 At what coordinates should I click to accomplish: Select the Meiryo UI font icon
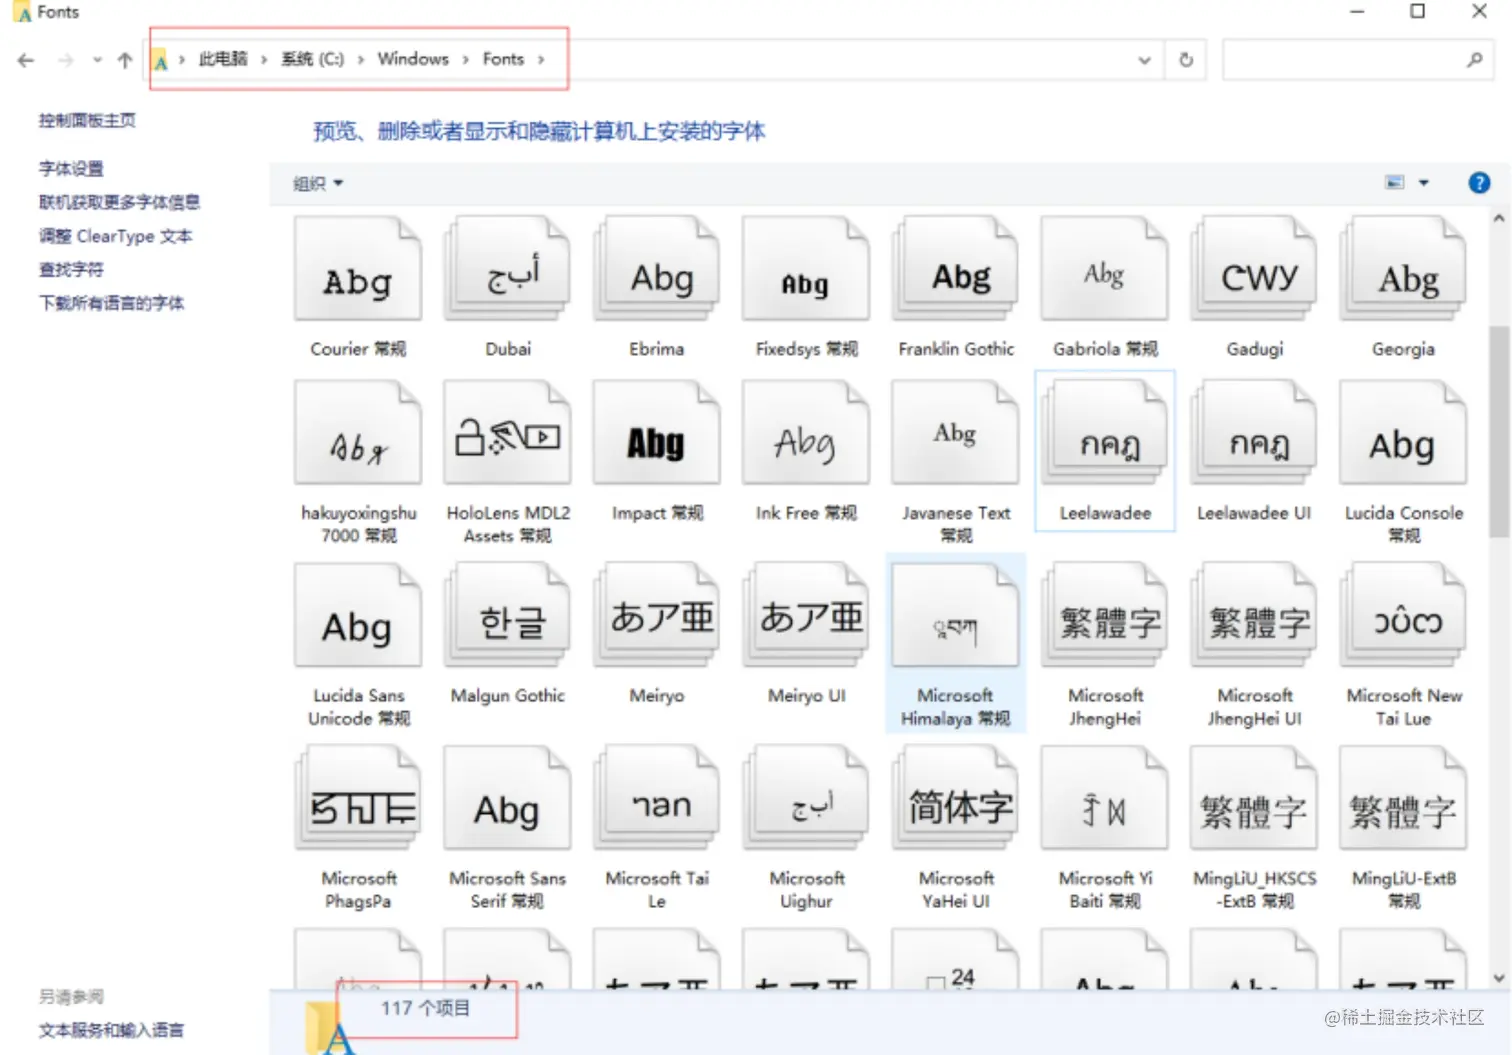806,616
